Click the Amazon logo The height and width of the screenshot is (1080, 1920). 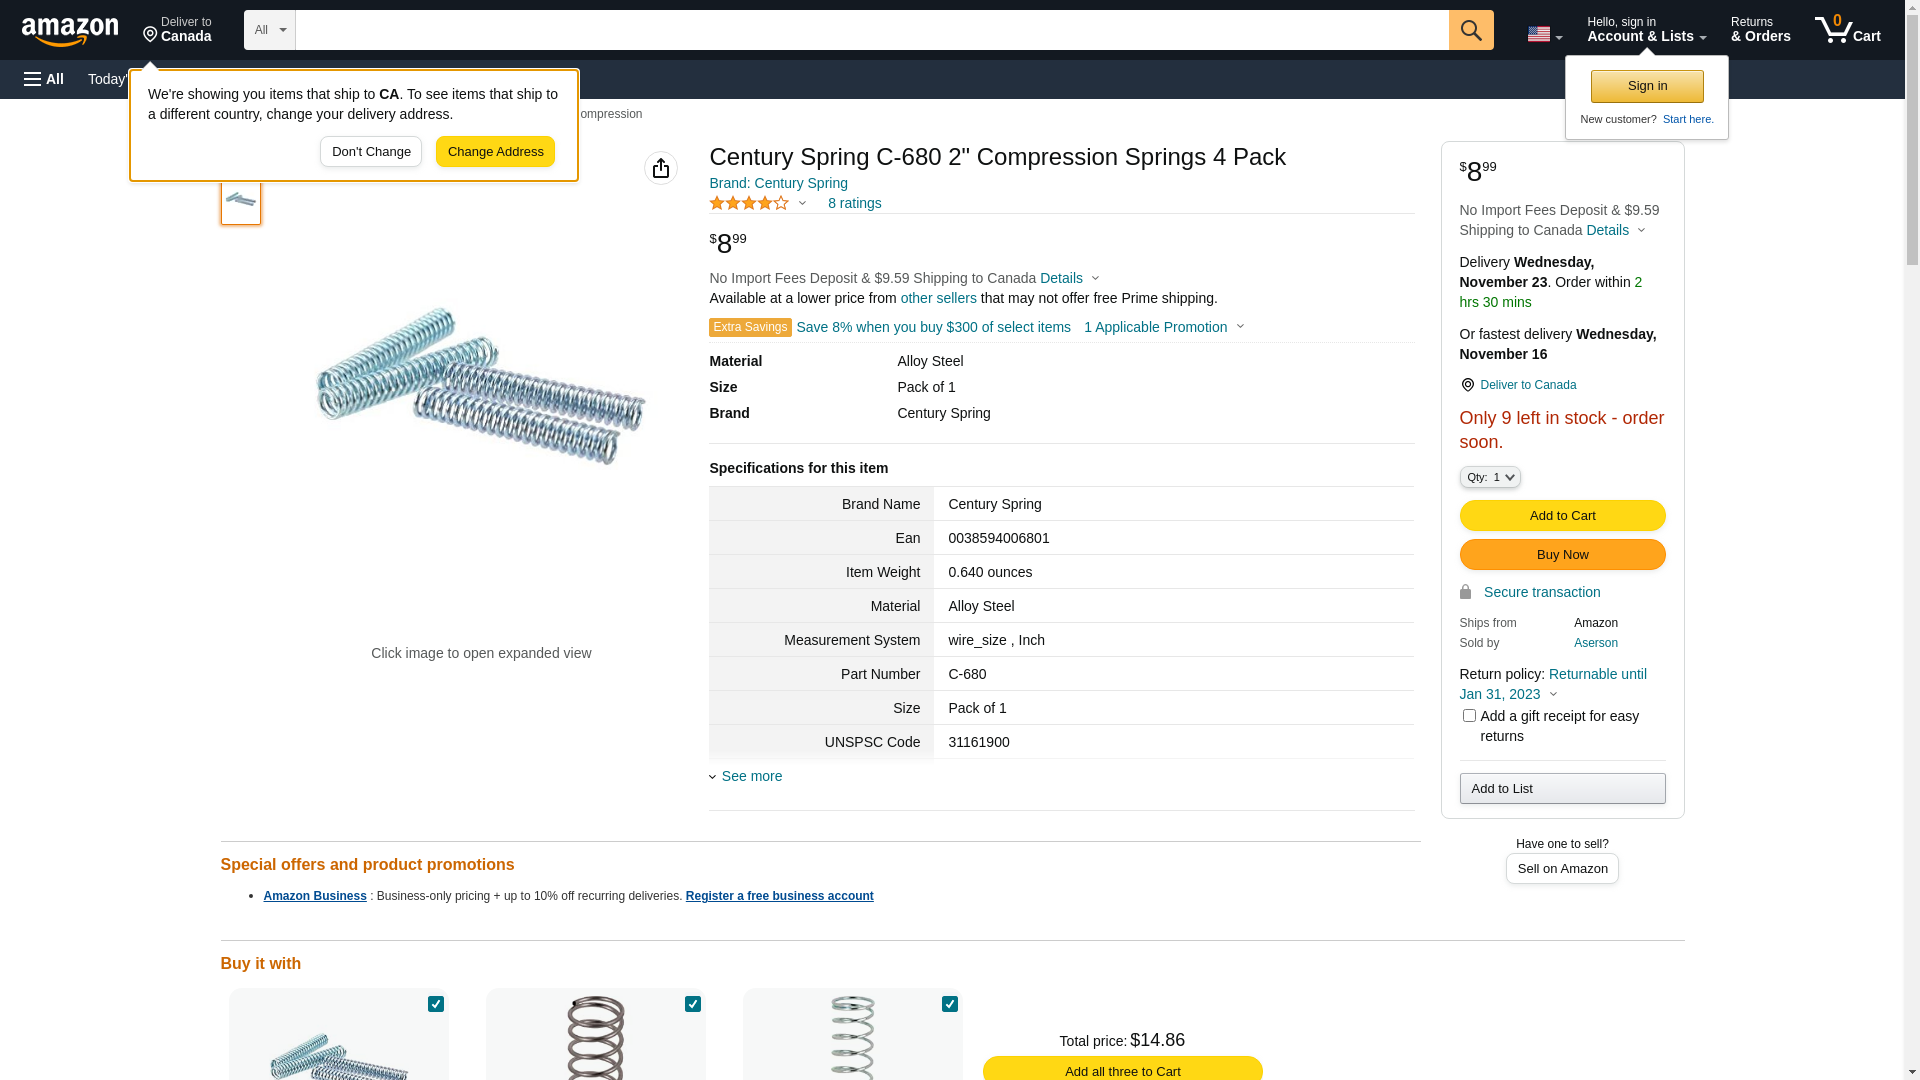70,31
